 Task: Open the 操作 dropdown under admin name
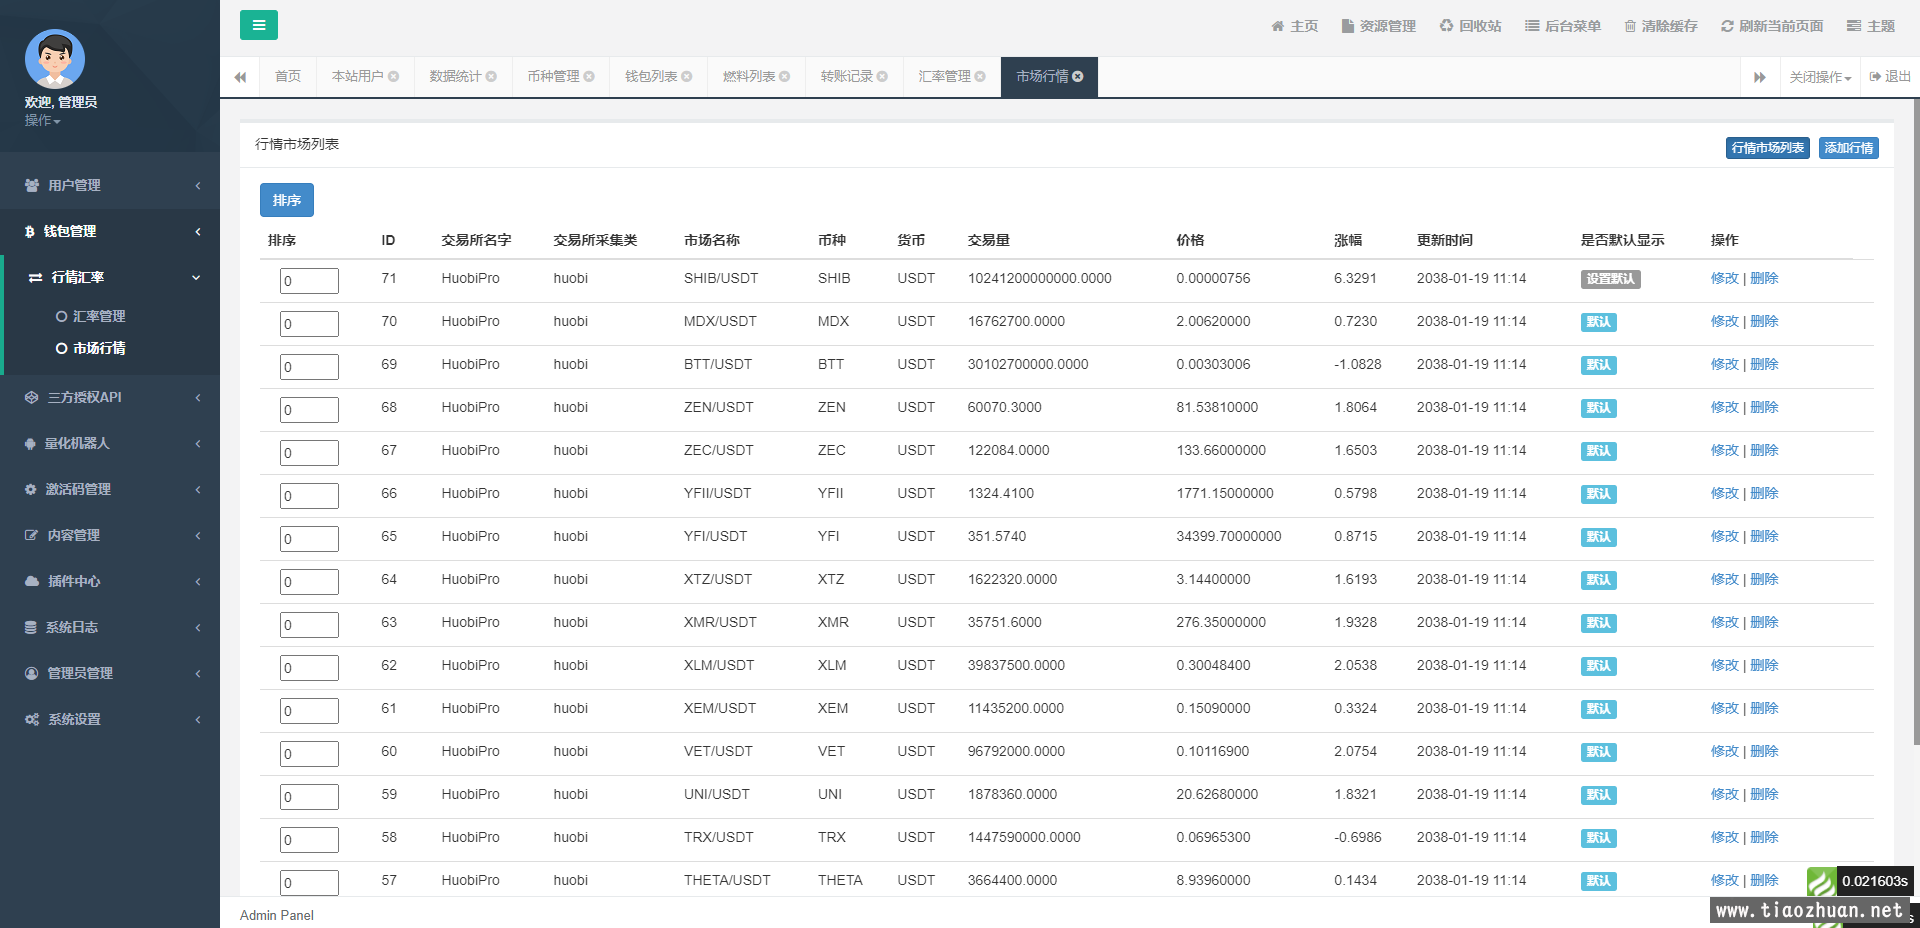(43, 121)
